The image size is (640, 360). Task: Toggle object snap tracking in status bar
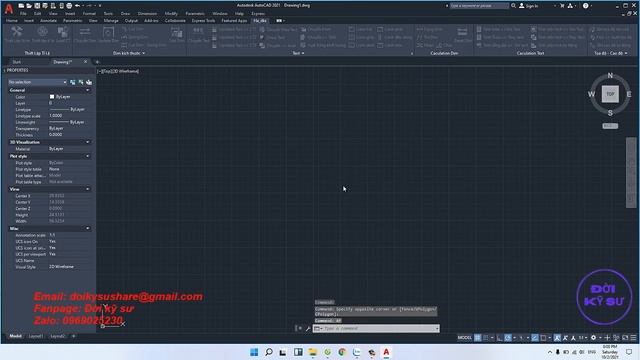coord(535,338)
